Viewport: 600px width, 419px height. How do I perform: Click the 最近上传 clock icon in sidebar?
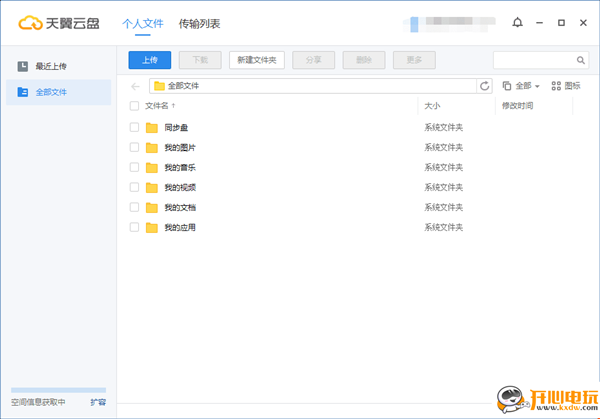point(23,66)
